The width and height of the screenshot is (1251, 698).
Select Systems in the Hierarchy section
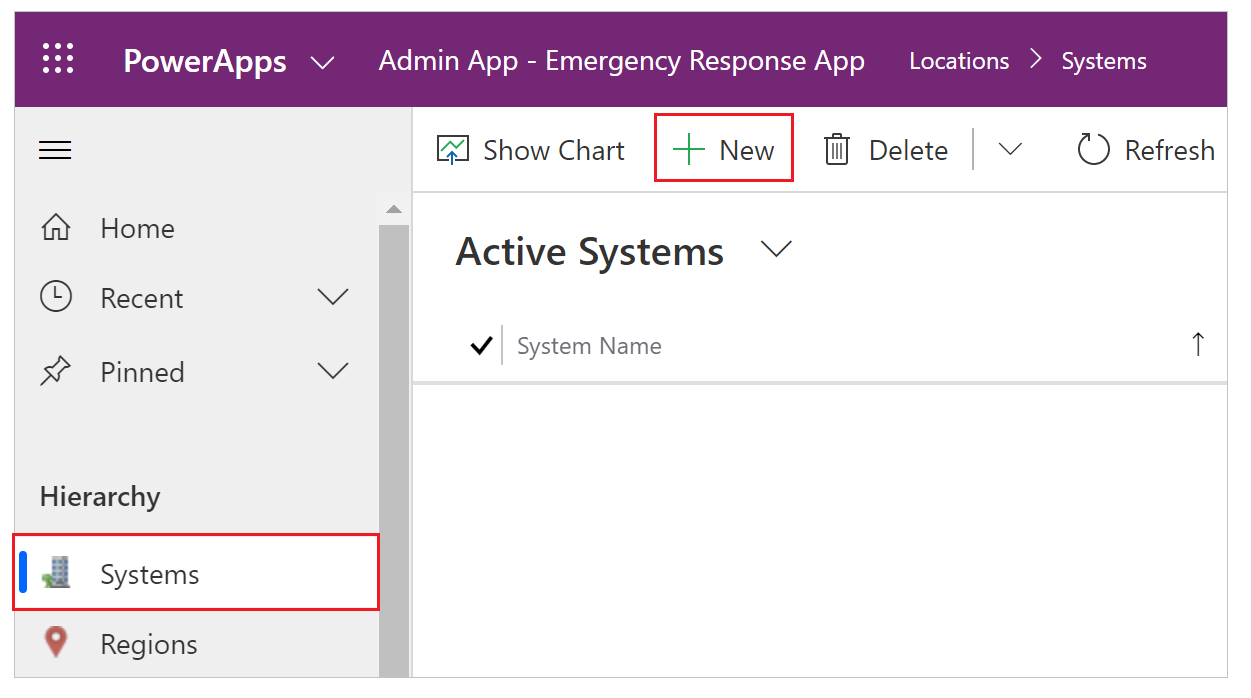click(196, 573)
